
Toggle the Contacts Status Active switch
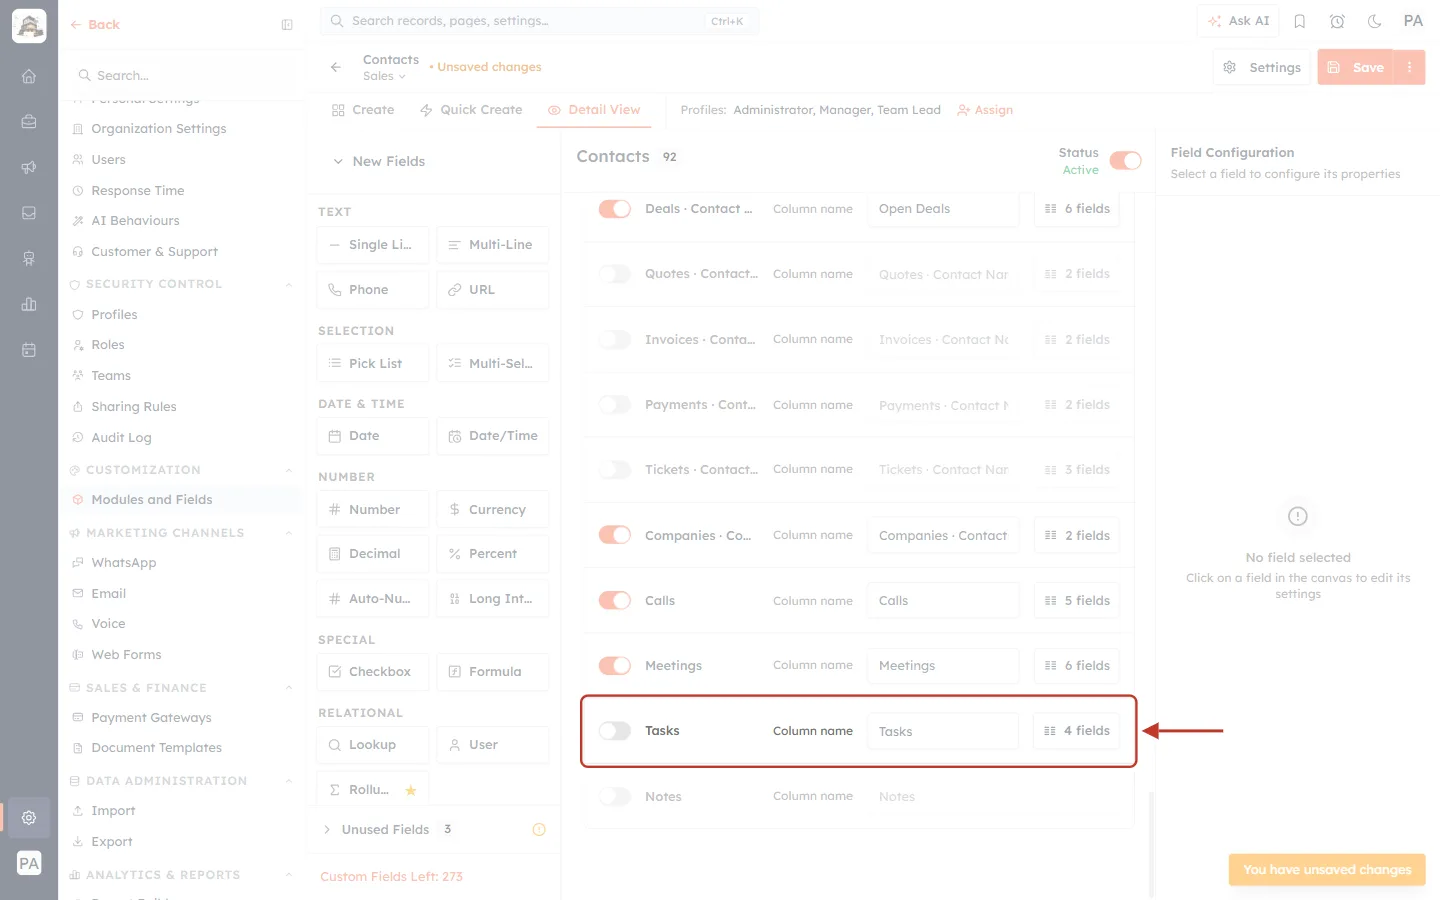1125,161
